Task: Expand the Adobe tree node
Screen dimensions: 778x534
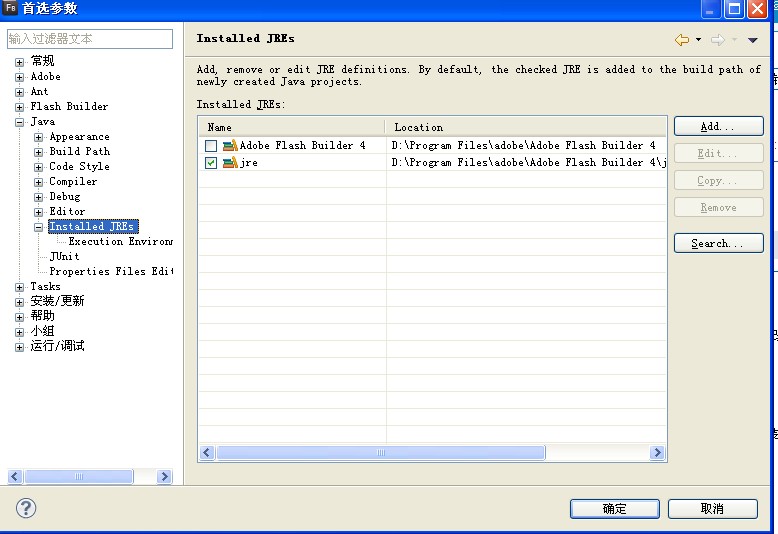Action: pos(19,77)
